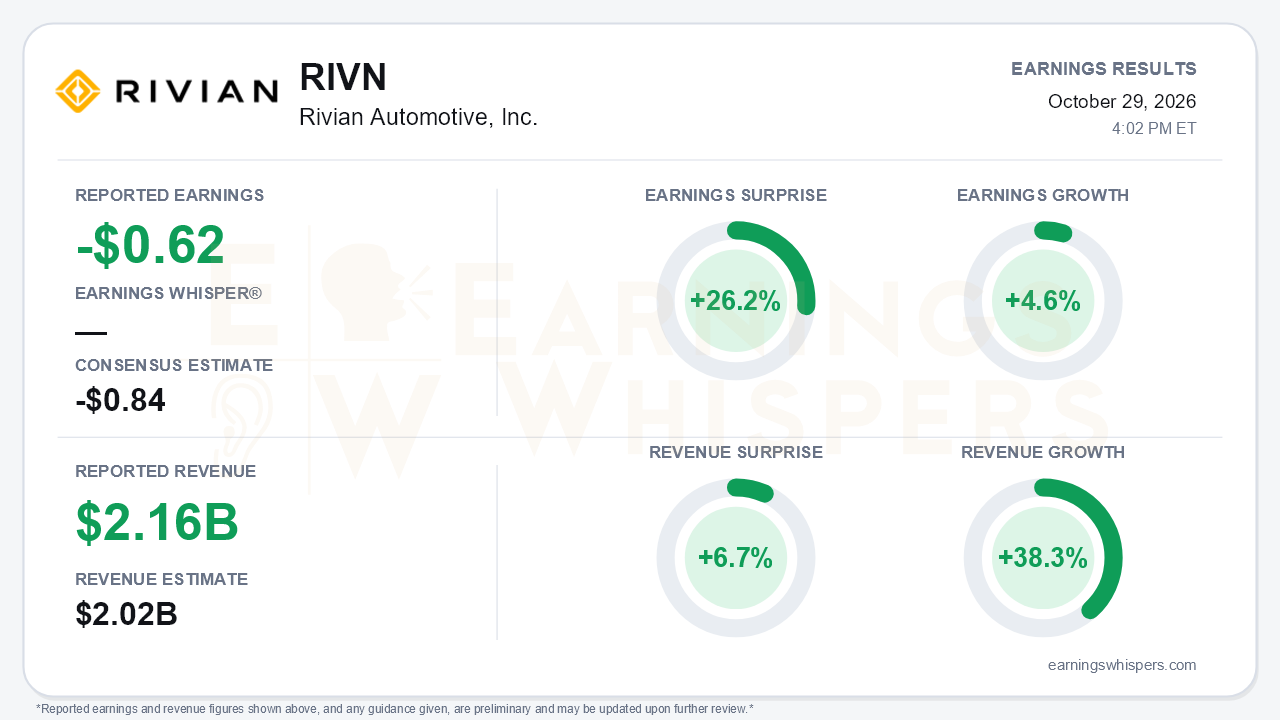This screenshot has height=720, width=1280.
Task: Click the +38.3% revenue growth gauge
Action: point(1043,558)
